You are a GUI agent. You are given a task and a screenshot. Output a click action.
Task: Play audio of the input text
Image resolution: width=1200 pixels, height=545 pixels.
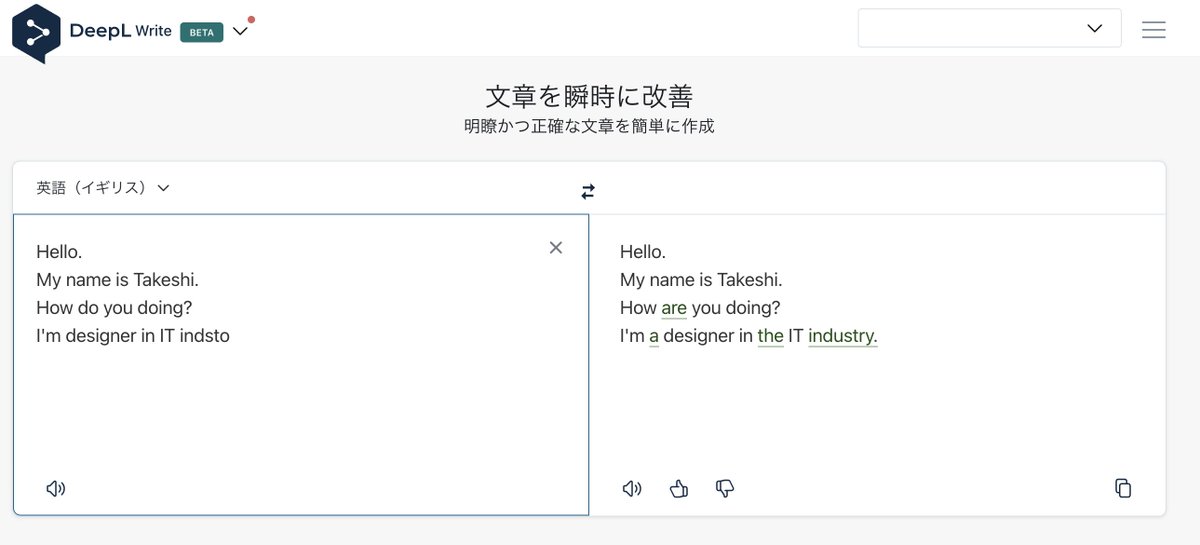[56, 489]
